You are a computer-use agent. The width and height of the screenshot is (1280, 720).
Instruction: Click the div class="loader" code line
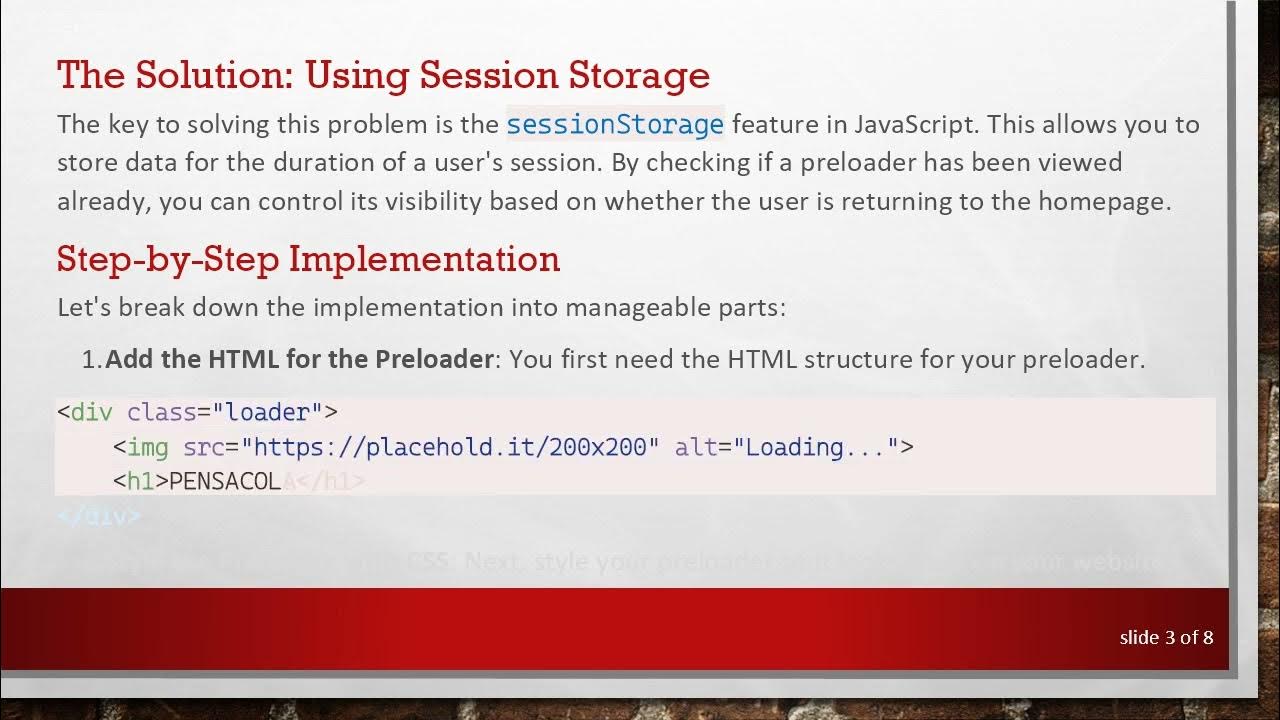[x=197, y=412]
